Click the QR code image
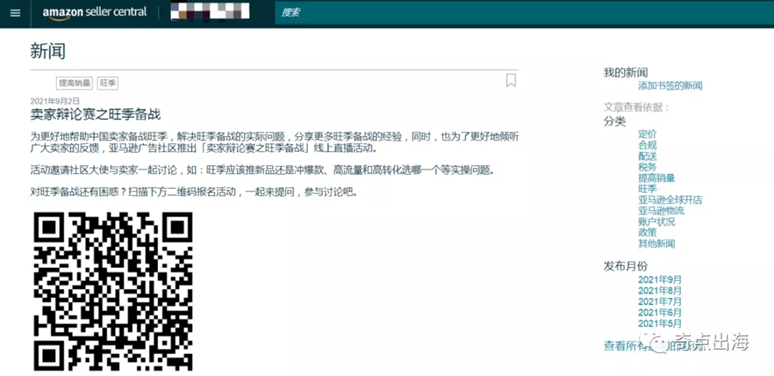Image resolution: width=774 pixels, height=376 pixels. [x=113, y=292]
